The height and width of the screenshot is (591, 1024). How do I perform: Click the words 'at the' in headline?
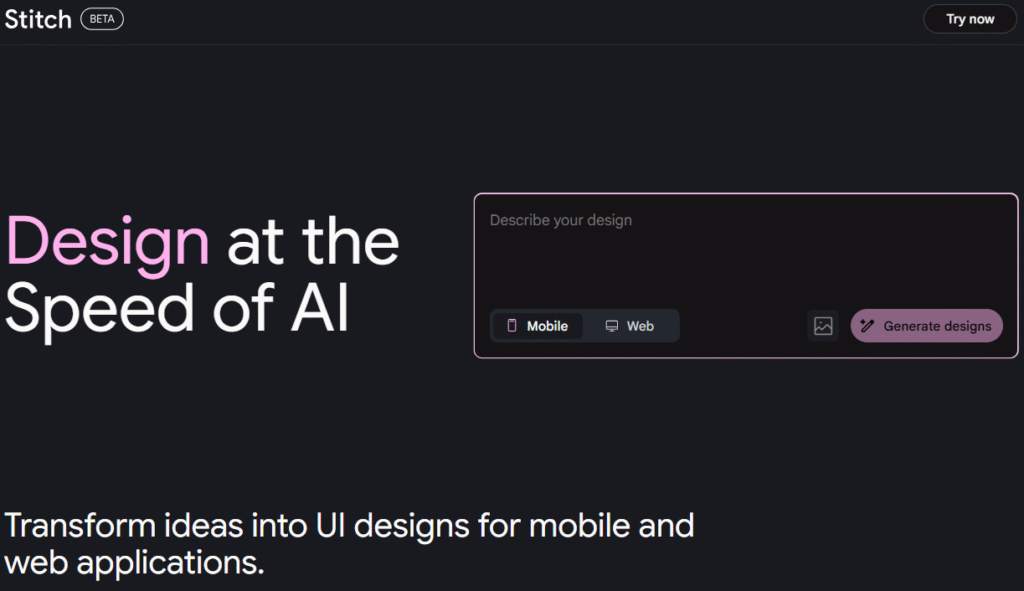point(313,242)
